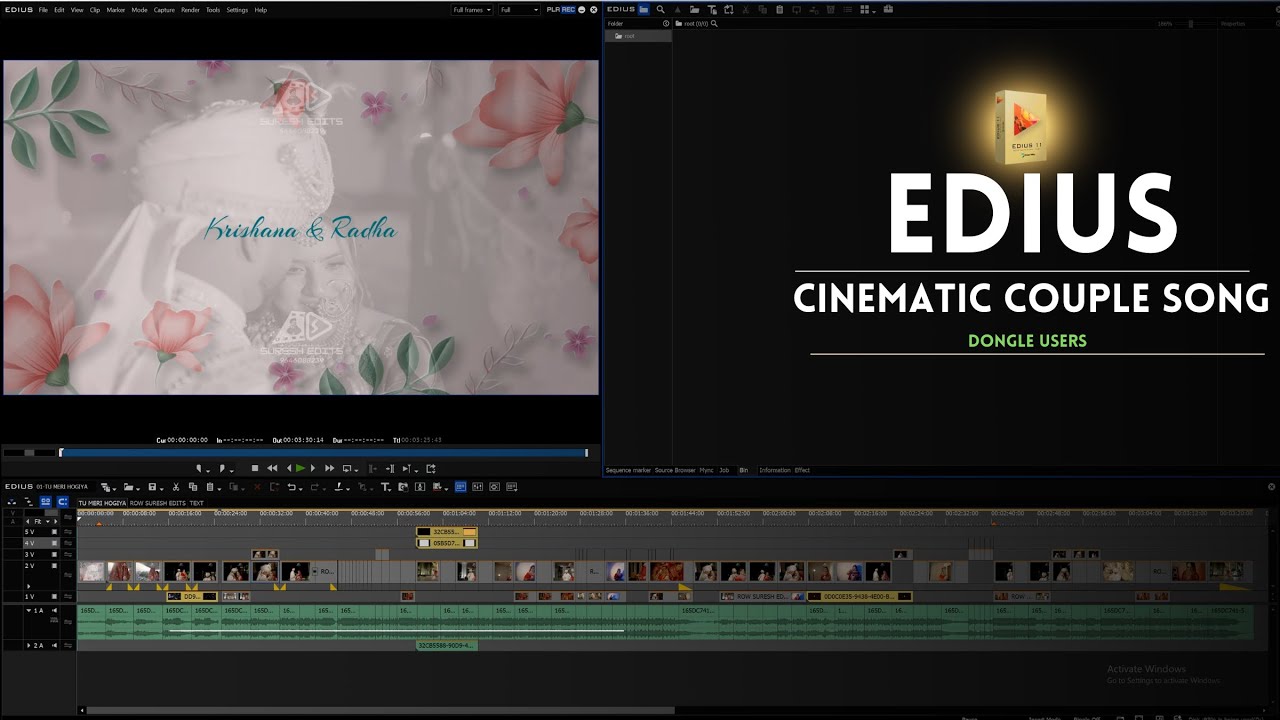Open the File menu

[43, 9]
